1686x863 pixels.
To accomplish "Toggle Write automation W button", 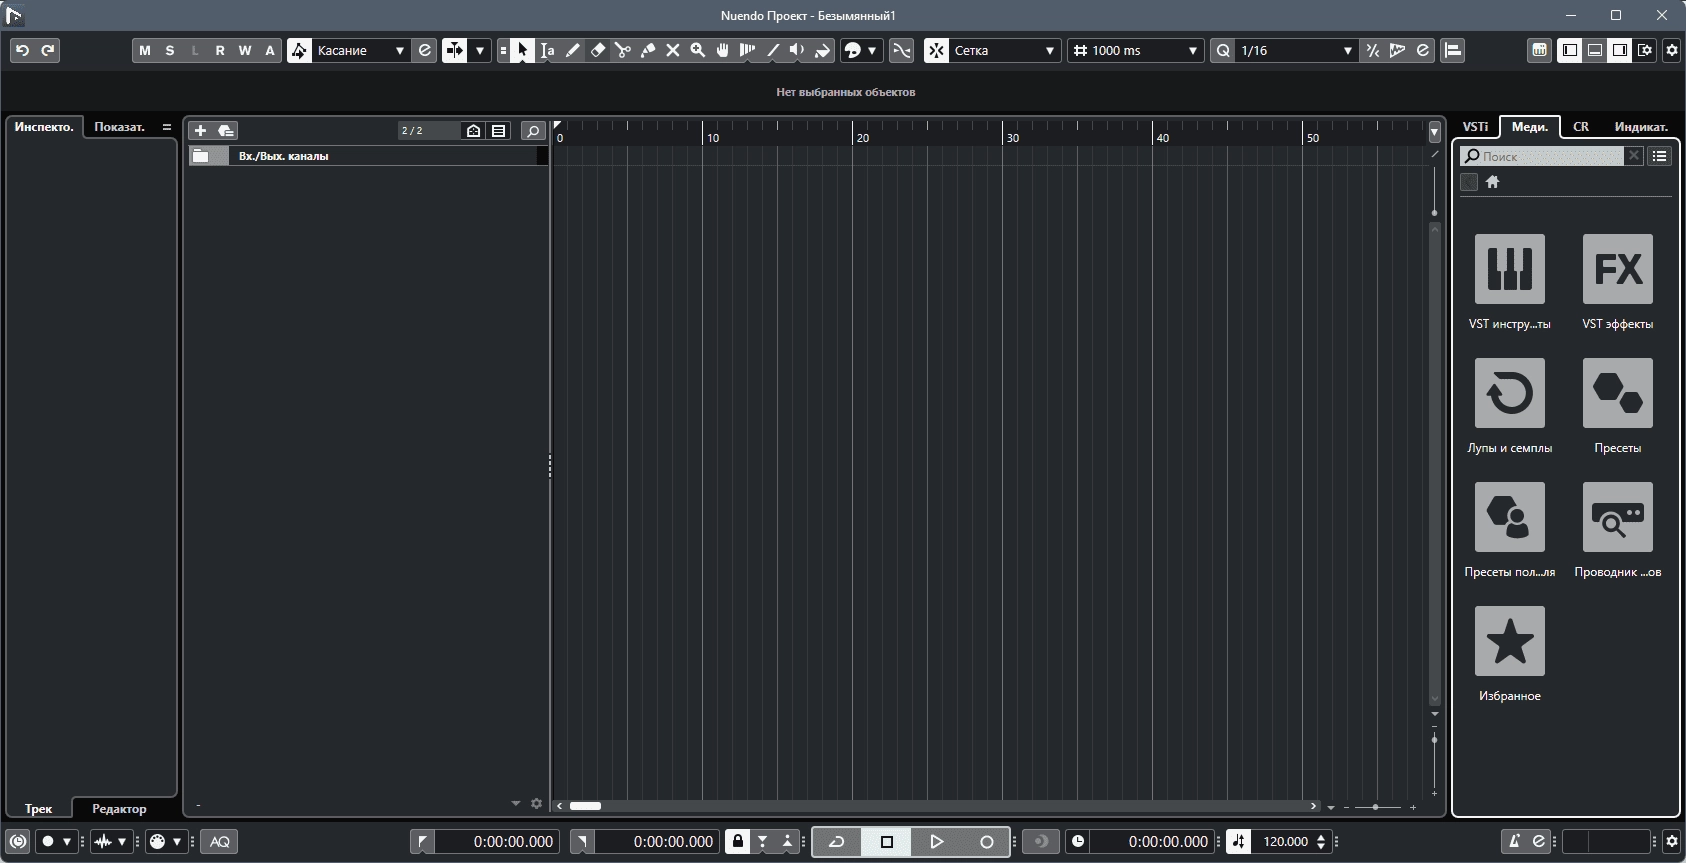I will click(245, 50).
